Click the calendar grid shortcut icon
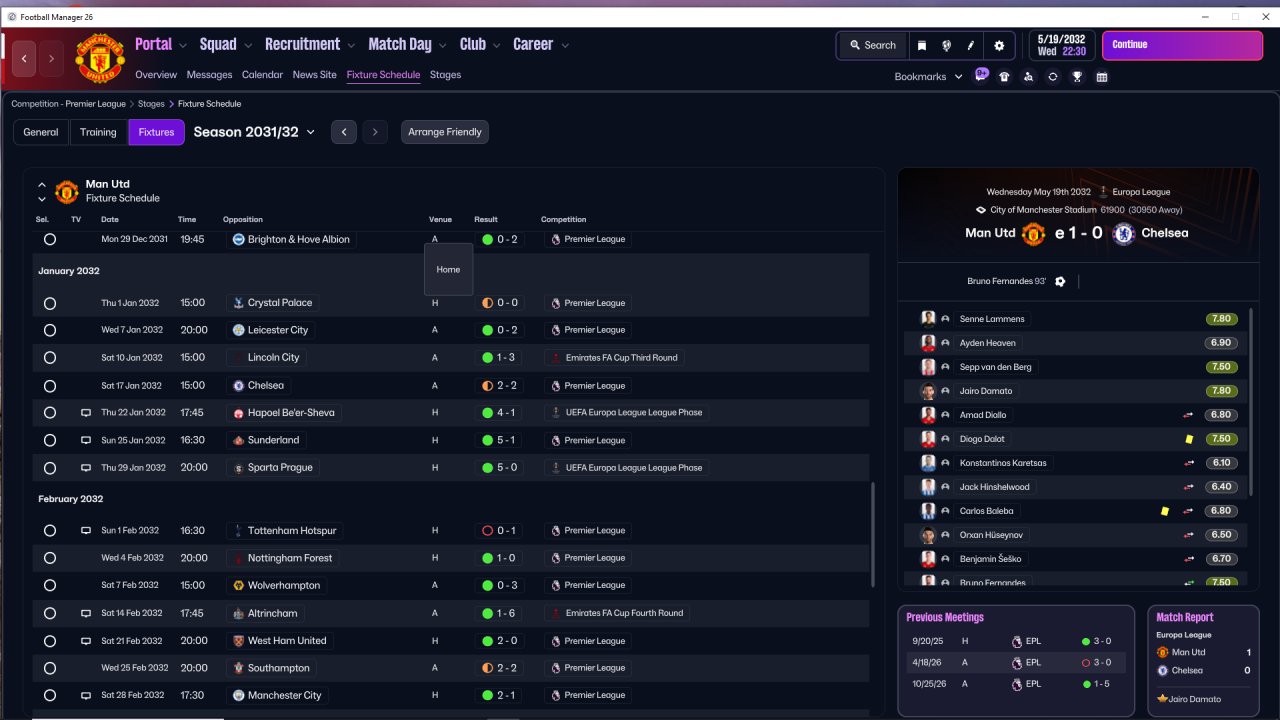This screenshot has height=720, width=1280. click(x=1102, y=77)
